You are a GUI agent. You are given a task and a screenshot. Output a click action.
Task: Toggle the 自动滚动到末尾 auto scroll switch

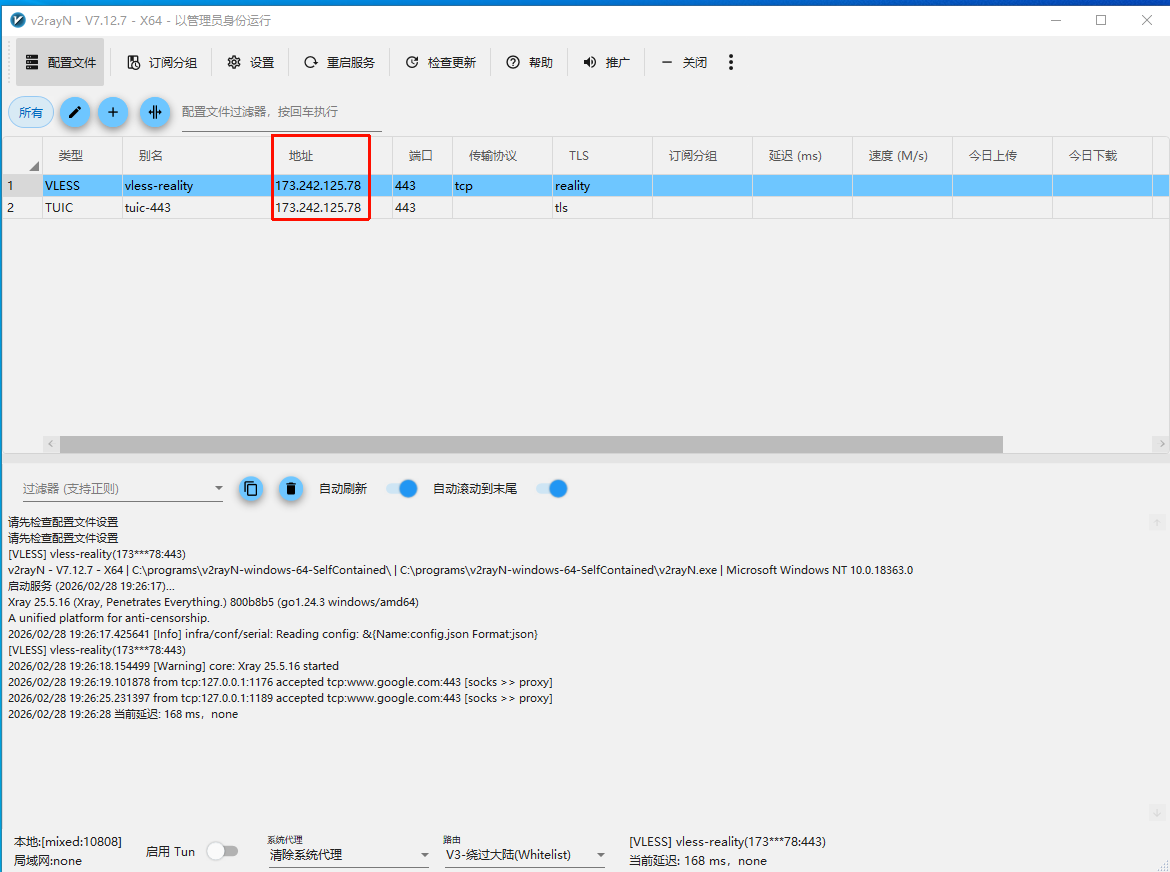(x=552, y=489)
